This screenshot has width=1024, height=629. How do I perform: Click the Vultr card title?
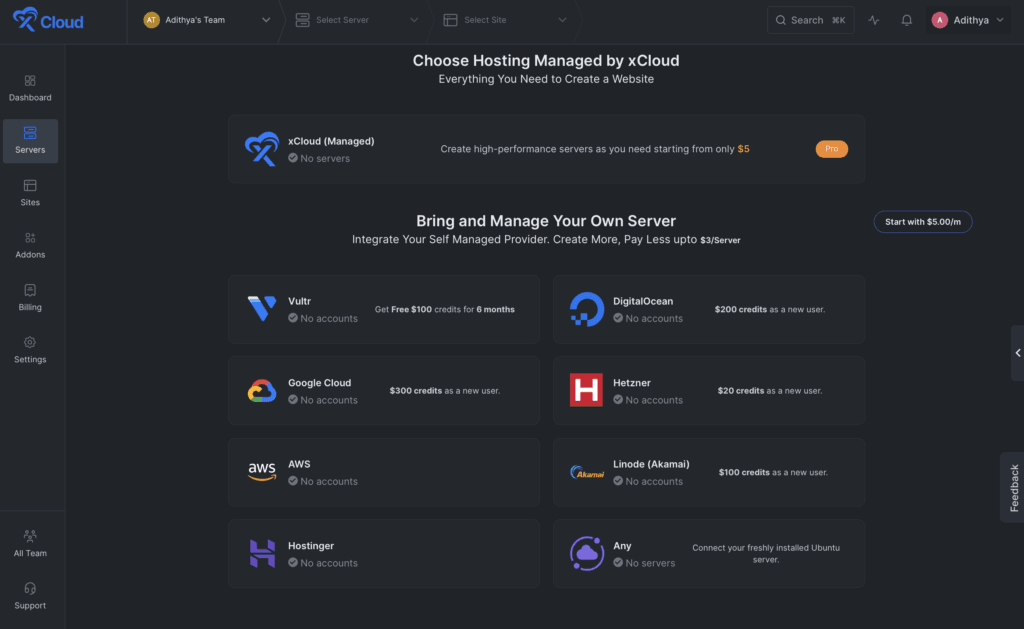tap(299, 301)
